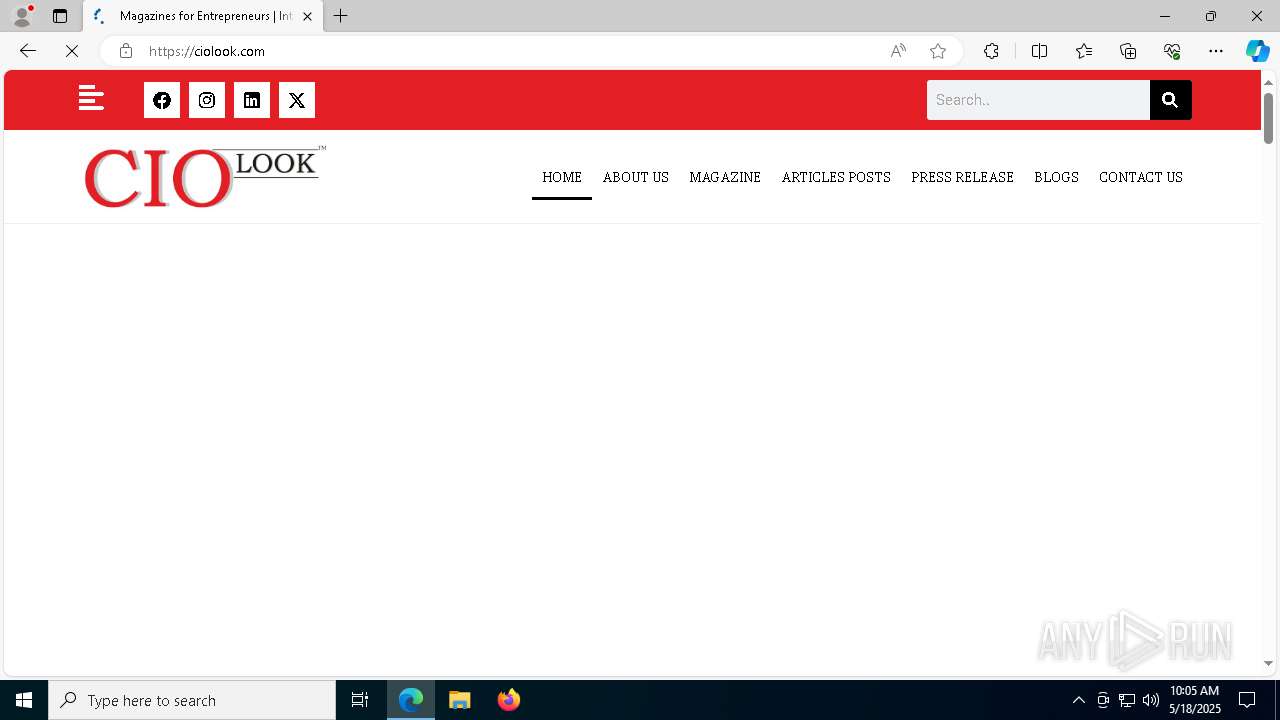
Task: Toggle Split screen view
Action: 1039,51
